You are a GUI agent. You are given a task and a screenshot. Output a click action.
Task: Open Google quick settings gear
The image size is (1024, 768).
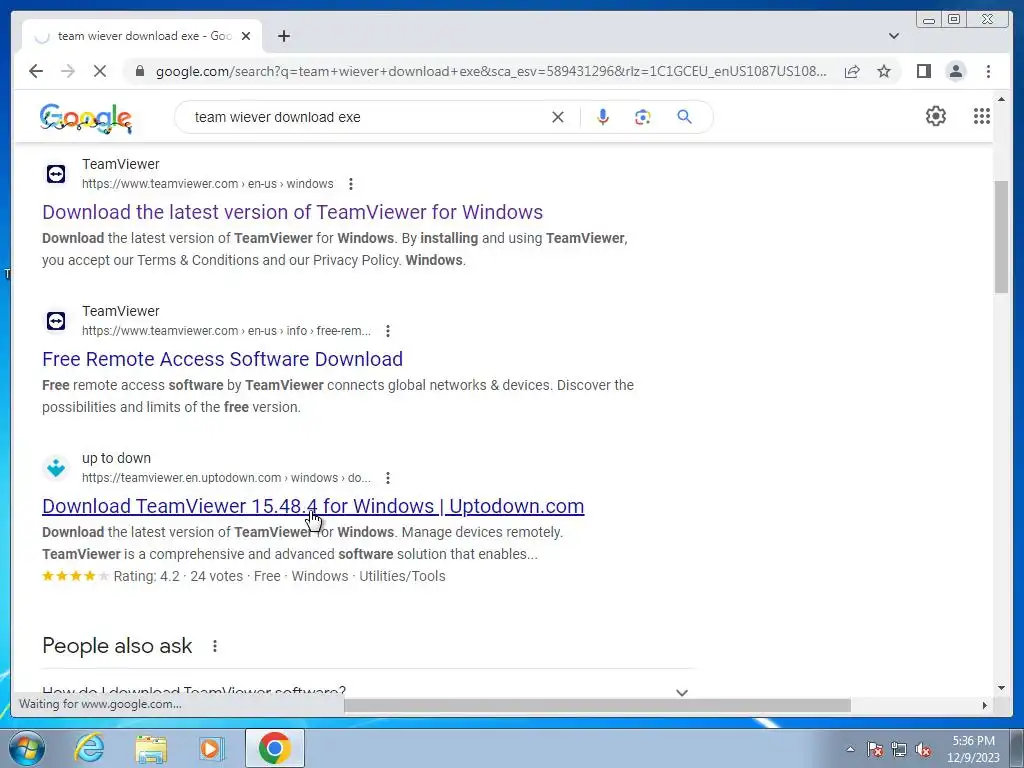pyautogui.click(x=935, y=116)
